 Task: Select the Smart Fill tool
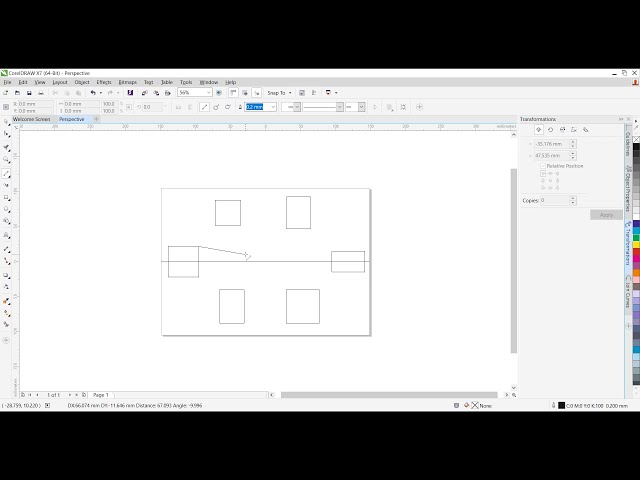pos(6,324)
